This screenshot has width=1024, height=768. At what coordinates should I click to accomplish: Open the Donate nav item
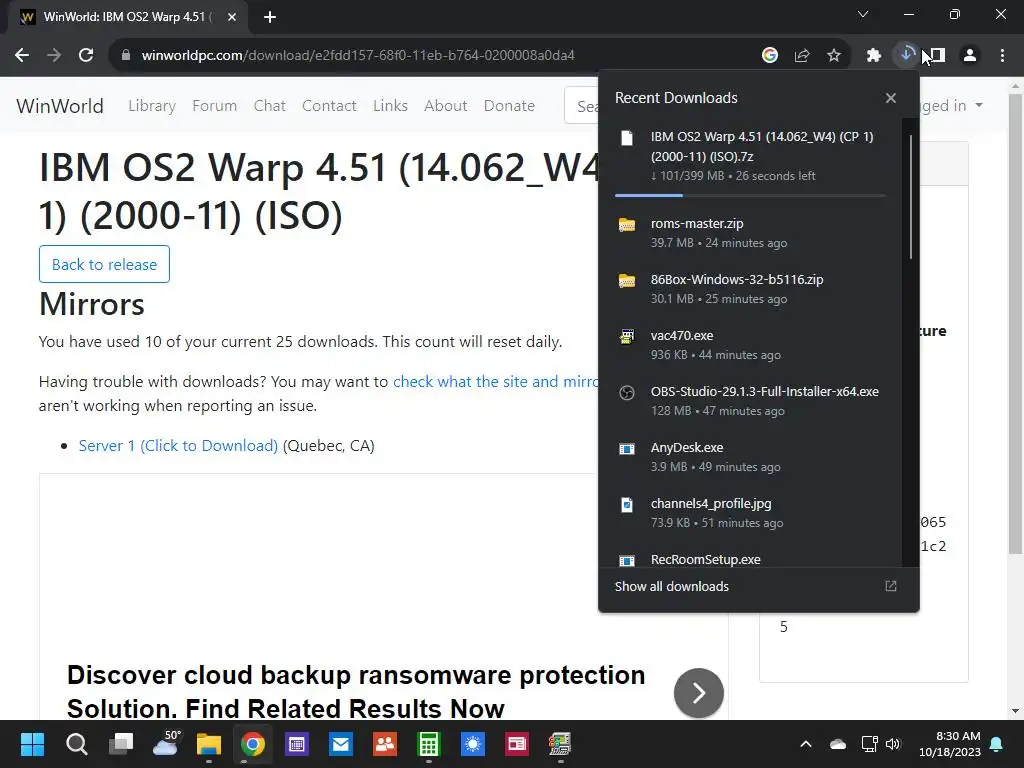(x=509, y=106)
